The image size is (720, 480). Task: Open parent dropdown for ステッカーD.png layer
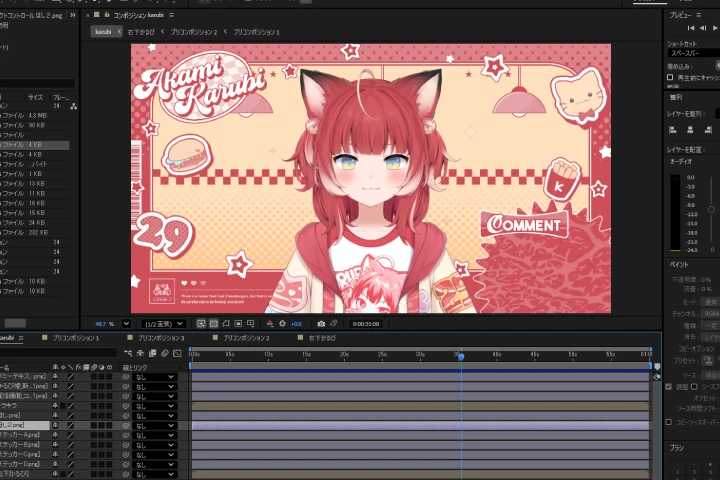click(x=155, y=464)
